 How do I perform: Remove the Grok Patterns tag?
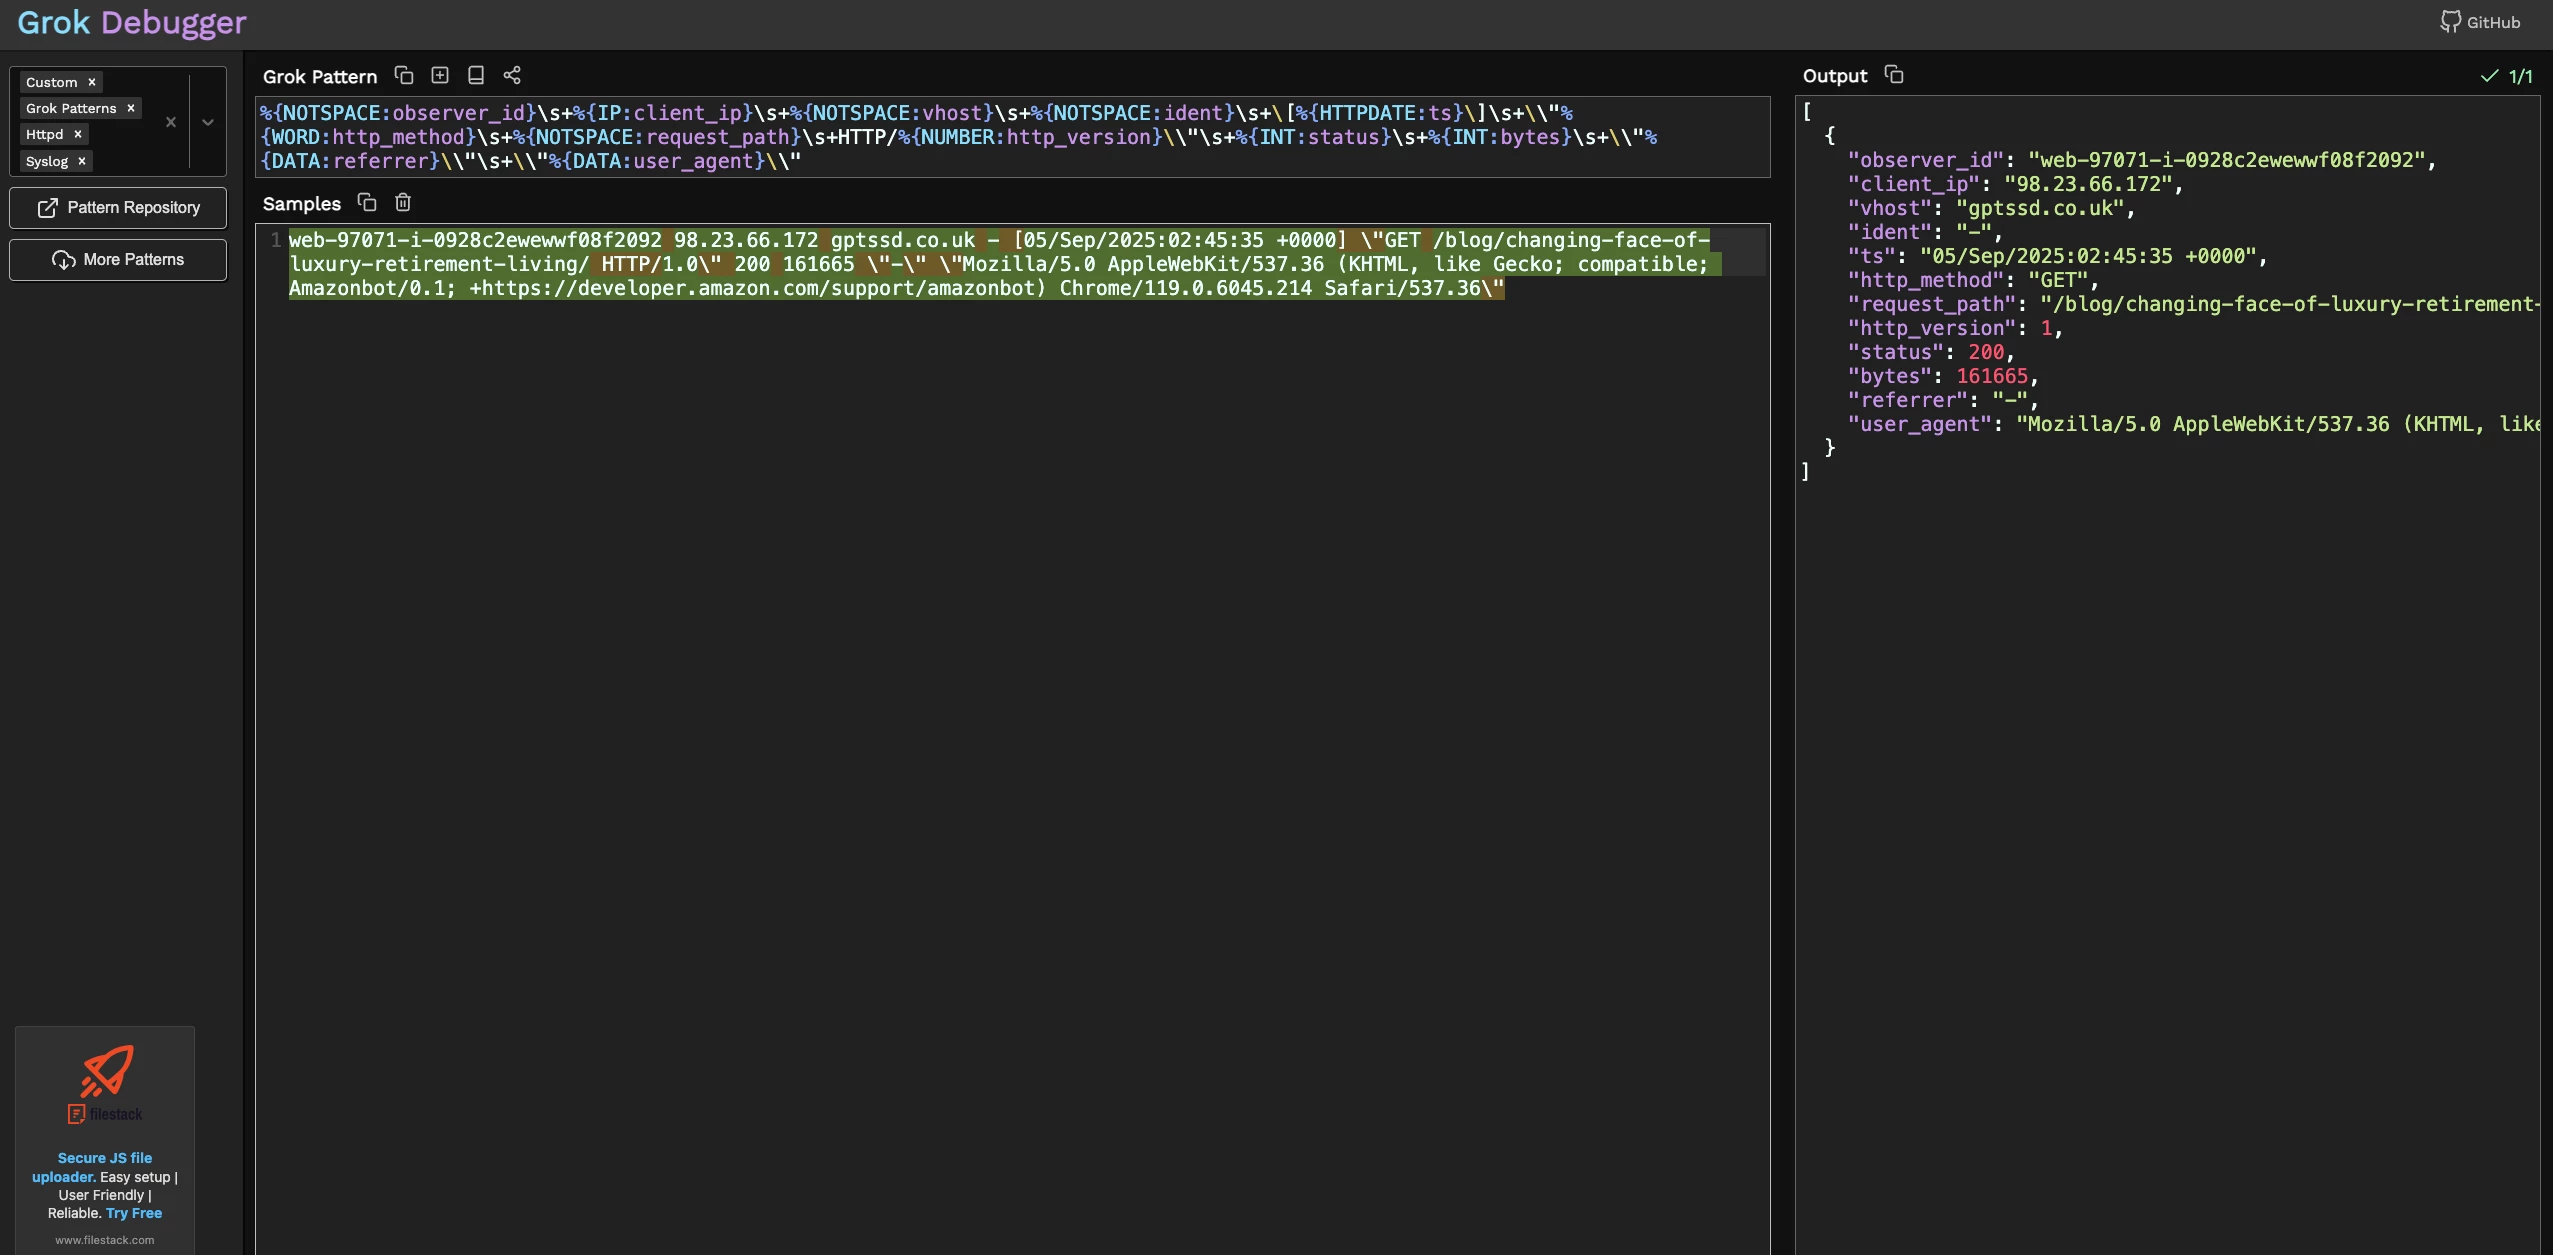[131, 108]
